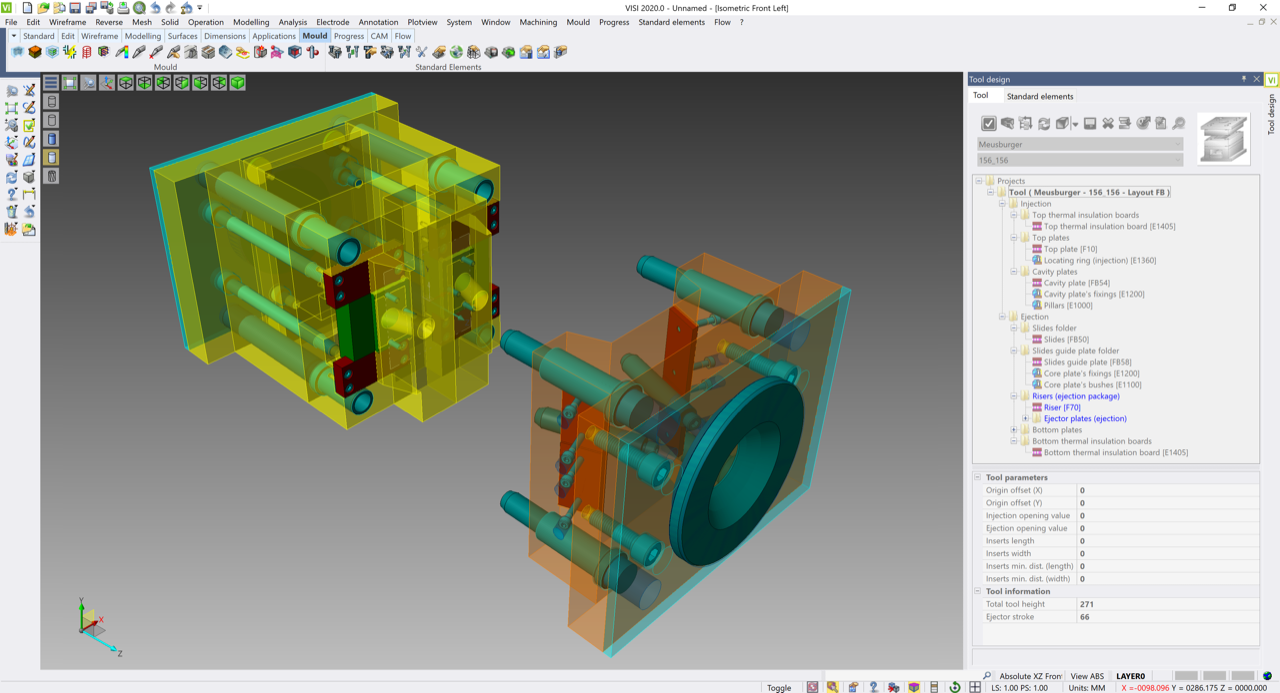Image resolution: width=1280 pixels, height=693 pixels.
Task: Click the checkmark icon in Tool design toolbar
Action: click(989, 124)
